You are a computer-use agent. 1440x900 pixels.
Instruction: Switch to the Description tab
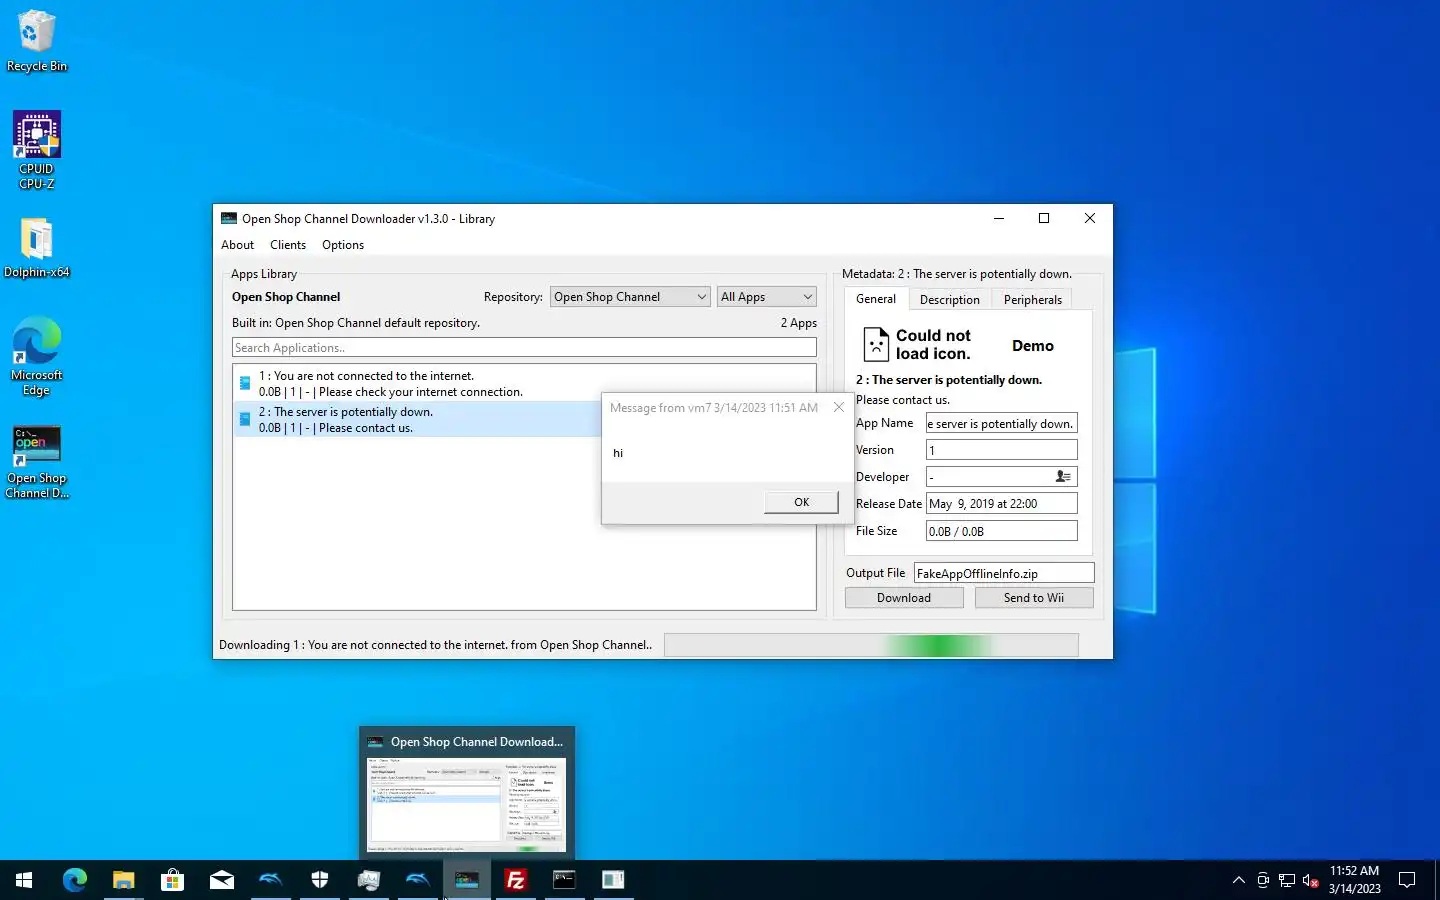click(x=950, y=300)
